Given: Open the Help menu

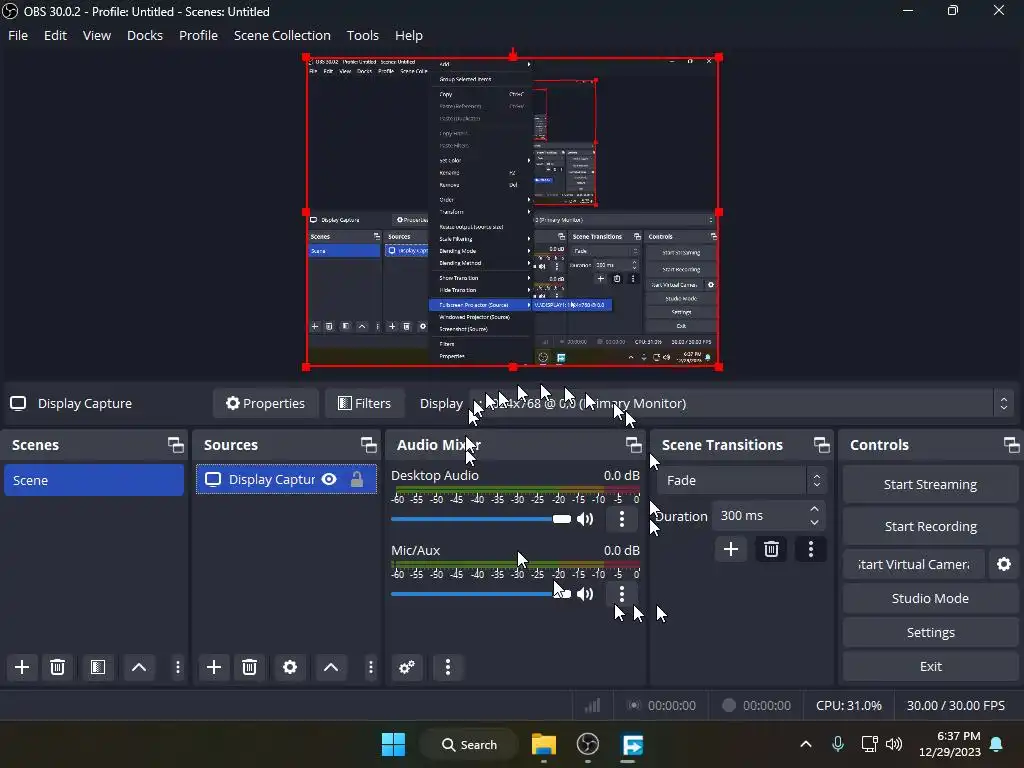Looking at the screenshot, I should coord(409,35).
